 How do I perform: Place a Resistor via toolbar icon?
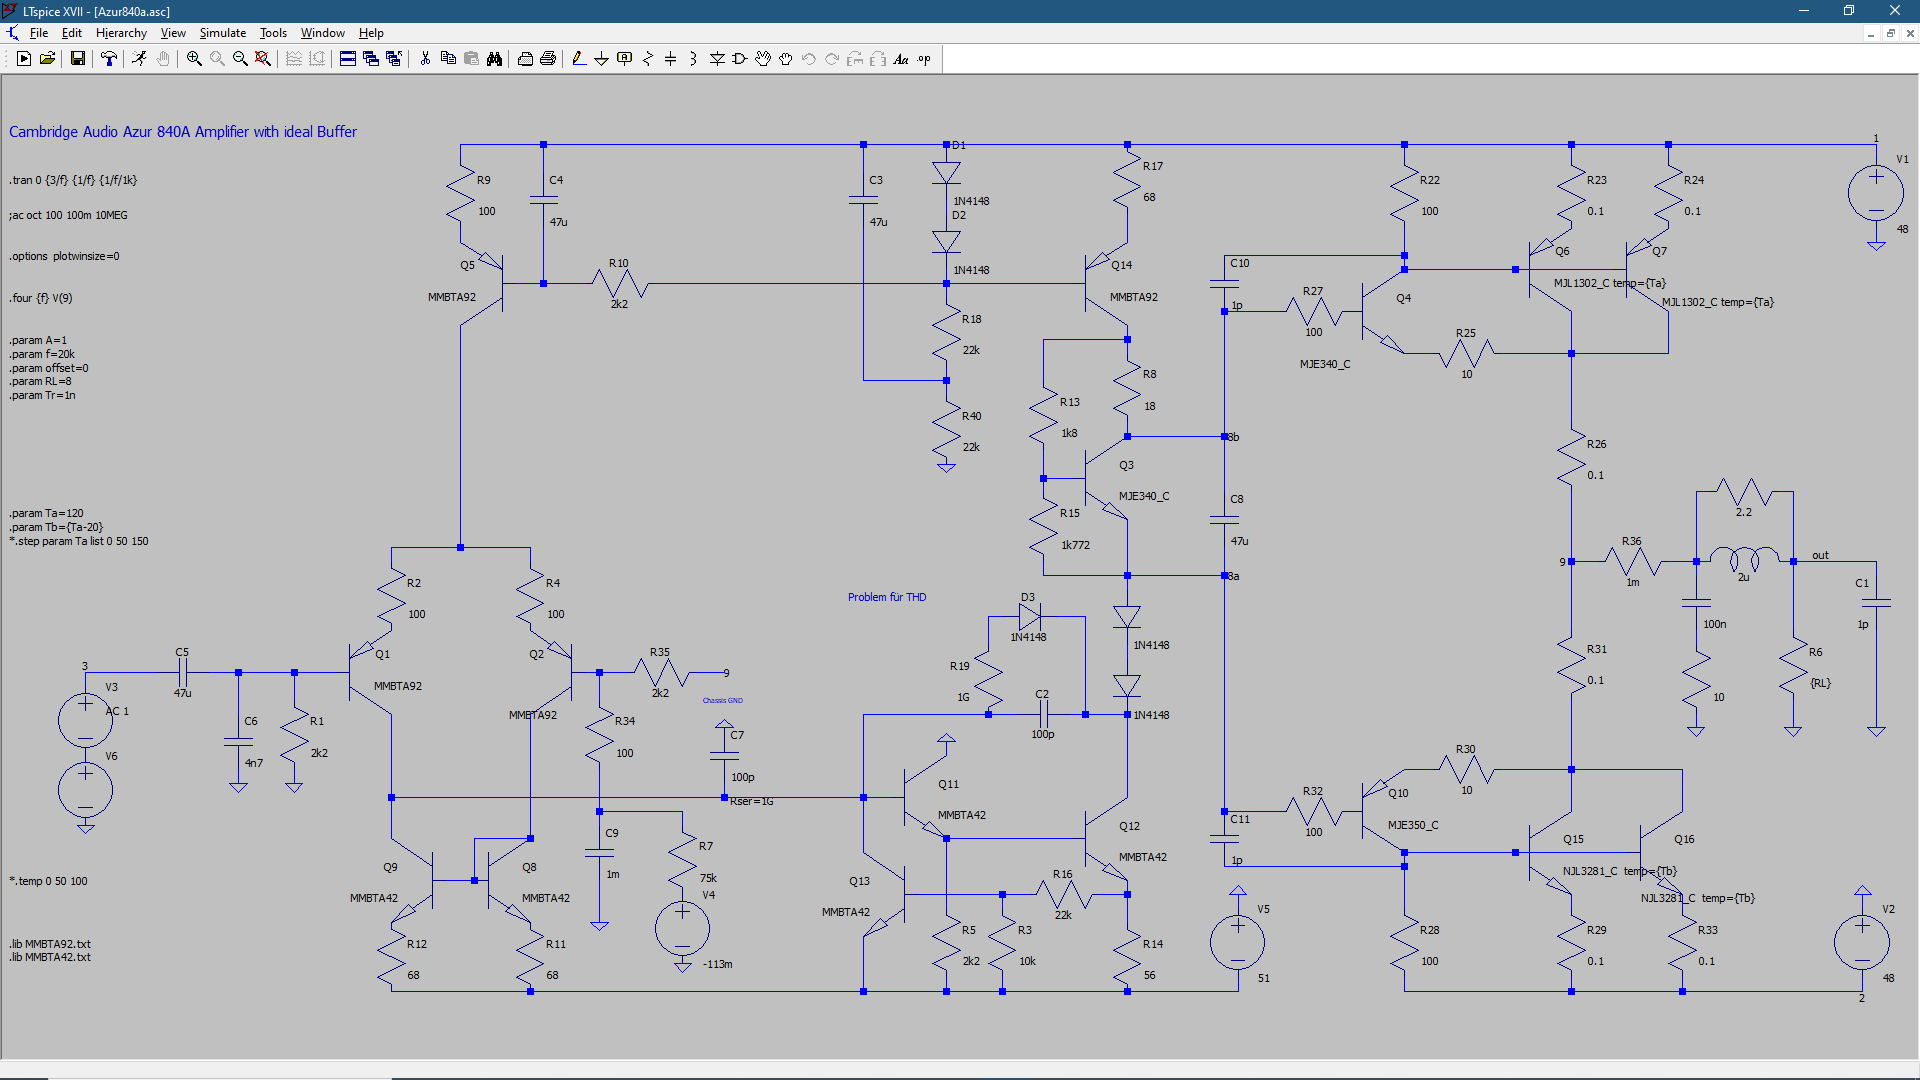[648, 59]
